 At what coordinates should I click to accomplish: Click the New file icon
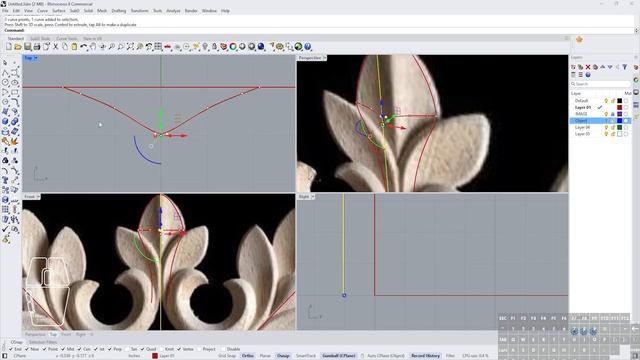click(x=9, y=47)
